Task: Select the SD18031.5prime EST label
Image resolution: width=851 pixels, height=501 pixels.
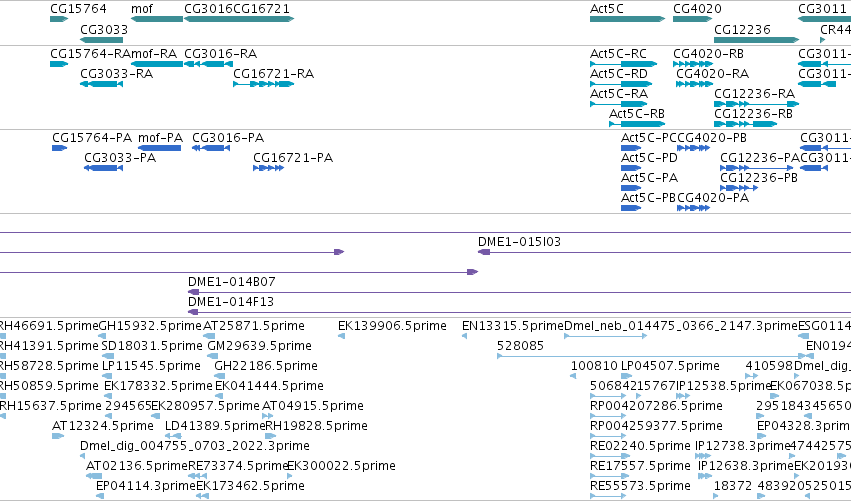Action: click(151, 345)
